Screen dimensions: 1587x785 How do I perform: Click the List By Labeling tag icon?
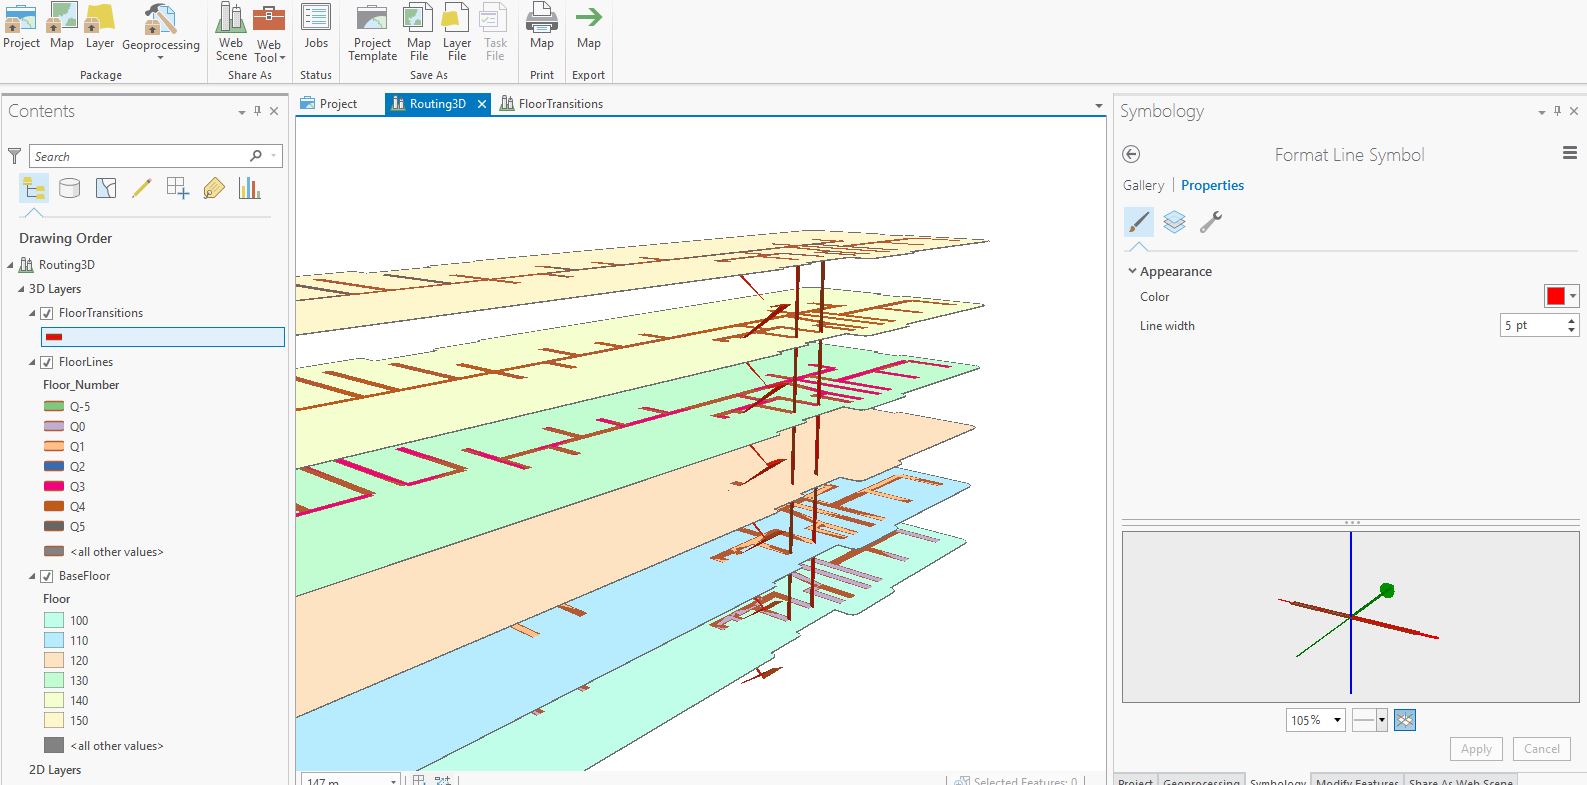213,188
